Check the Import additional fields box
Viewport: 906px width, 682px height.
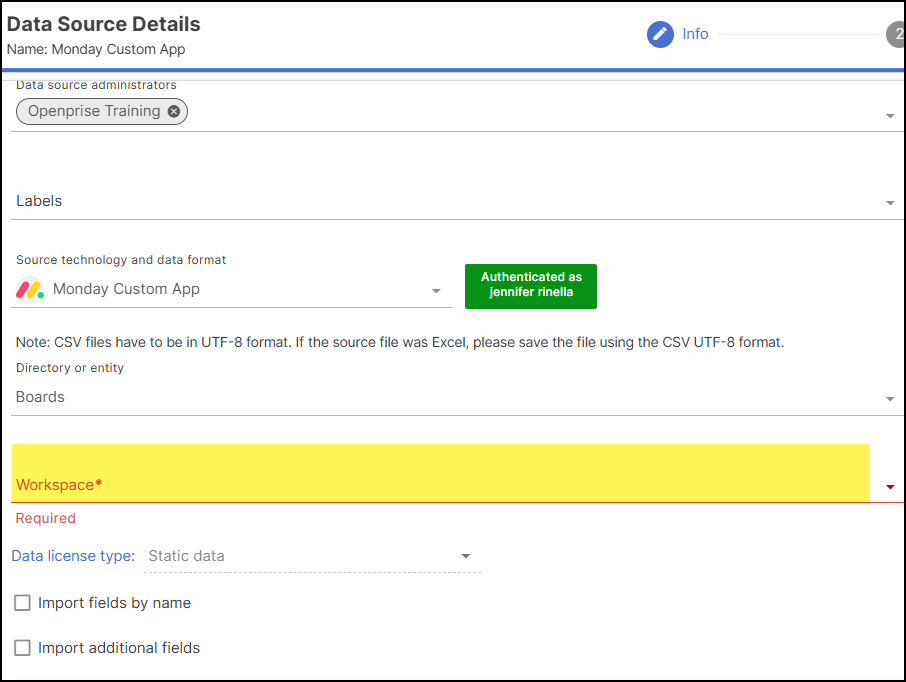pos(22,648)
